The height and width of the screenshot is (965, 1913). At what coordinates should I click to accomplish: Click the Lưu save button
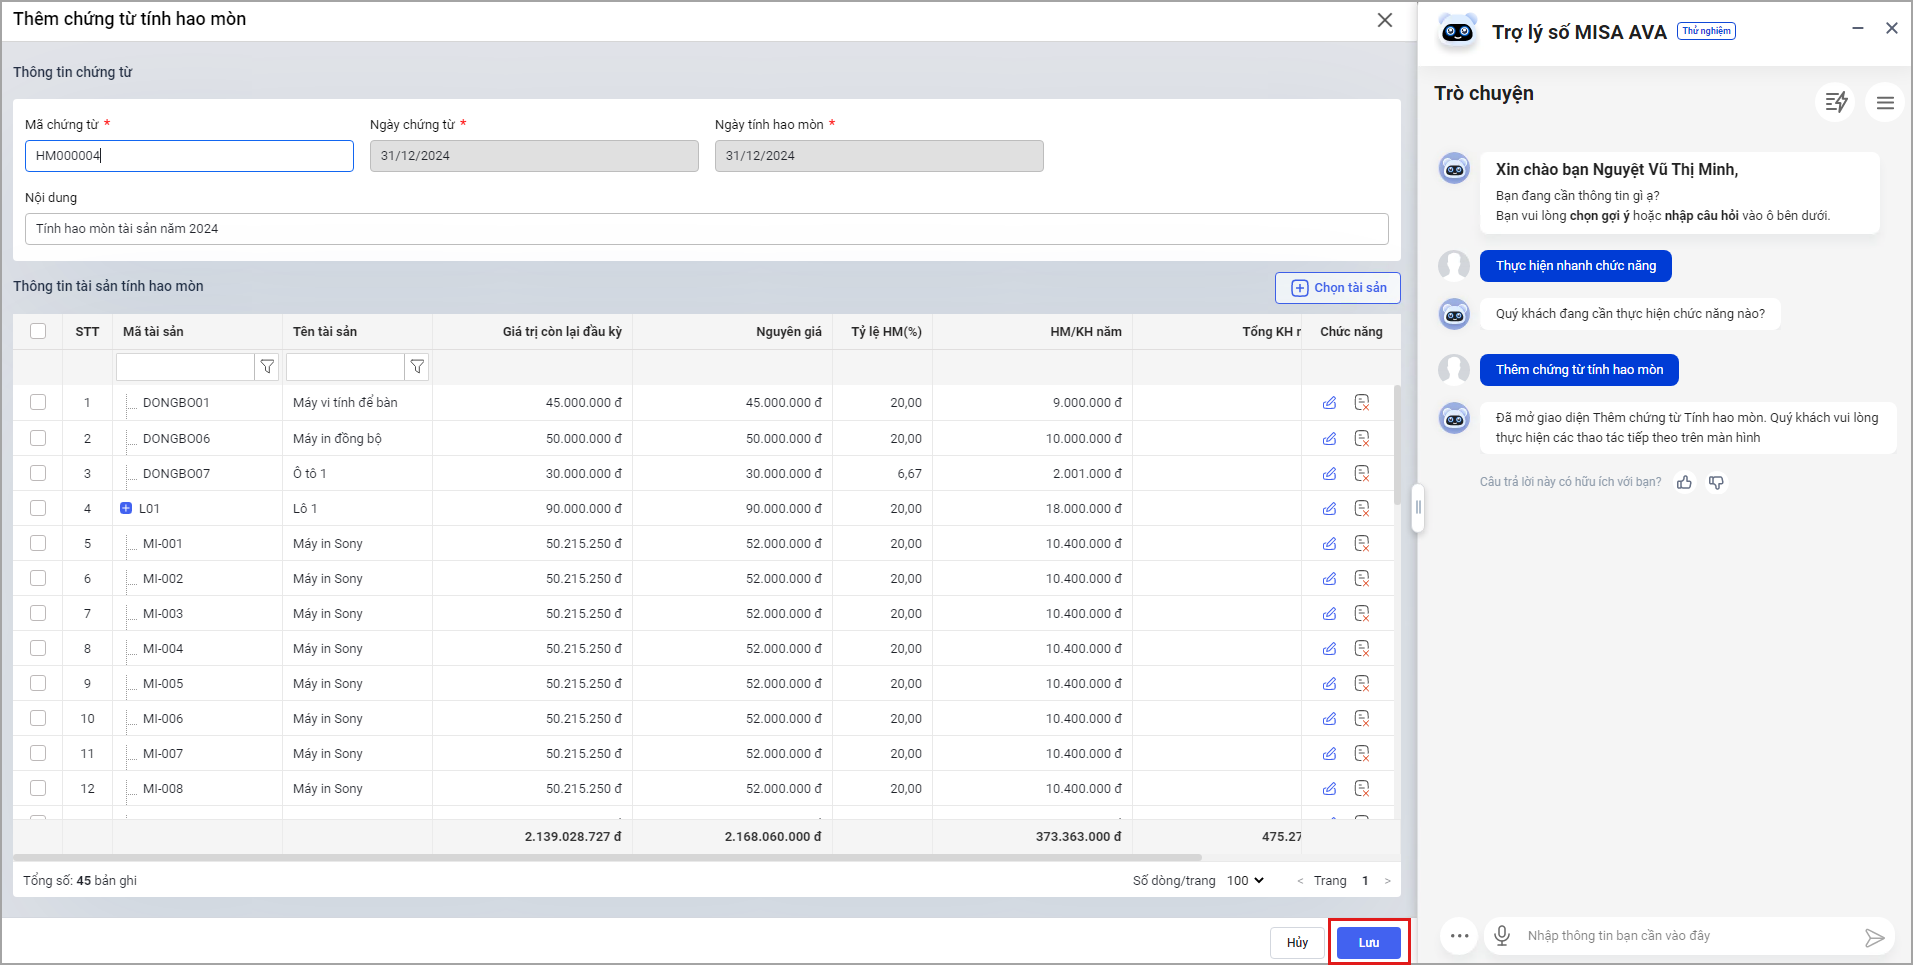(x=1368, y=942)
